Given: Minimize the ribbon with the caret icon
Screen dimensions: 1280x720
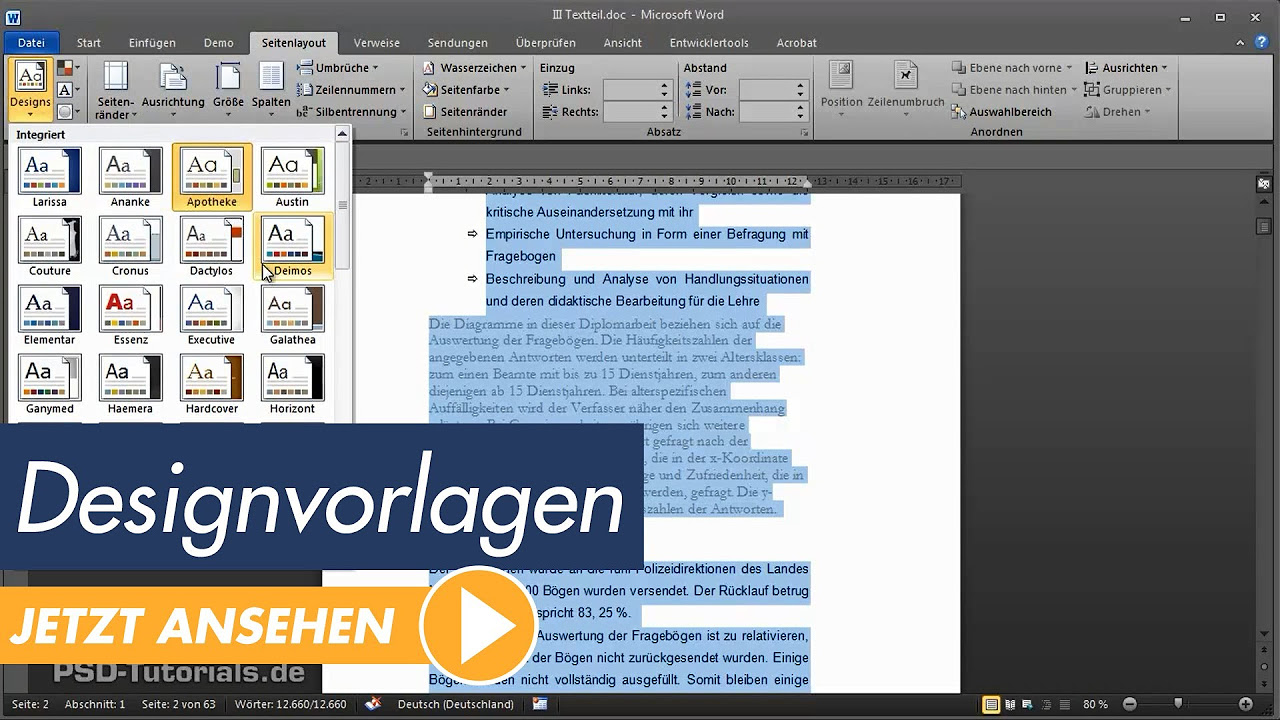Looking at the screenshot, I should (x=1240, y=42).
